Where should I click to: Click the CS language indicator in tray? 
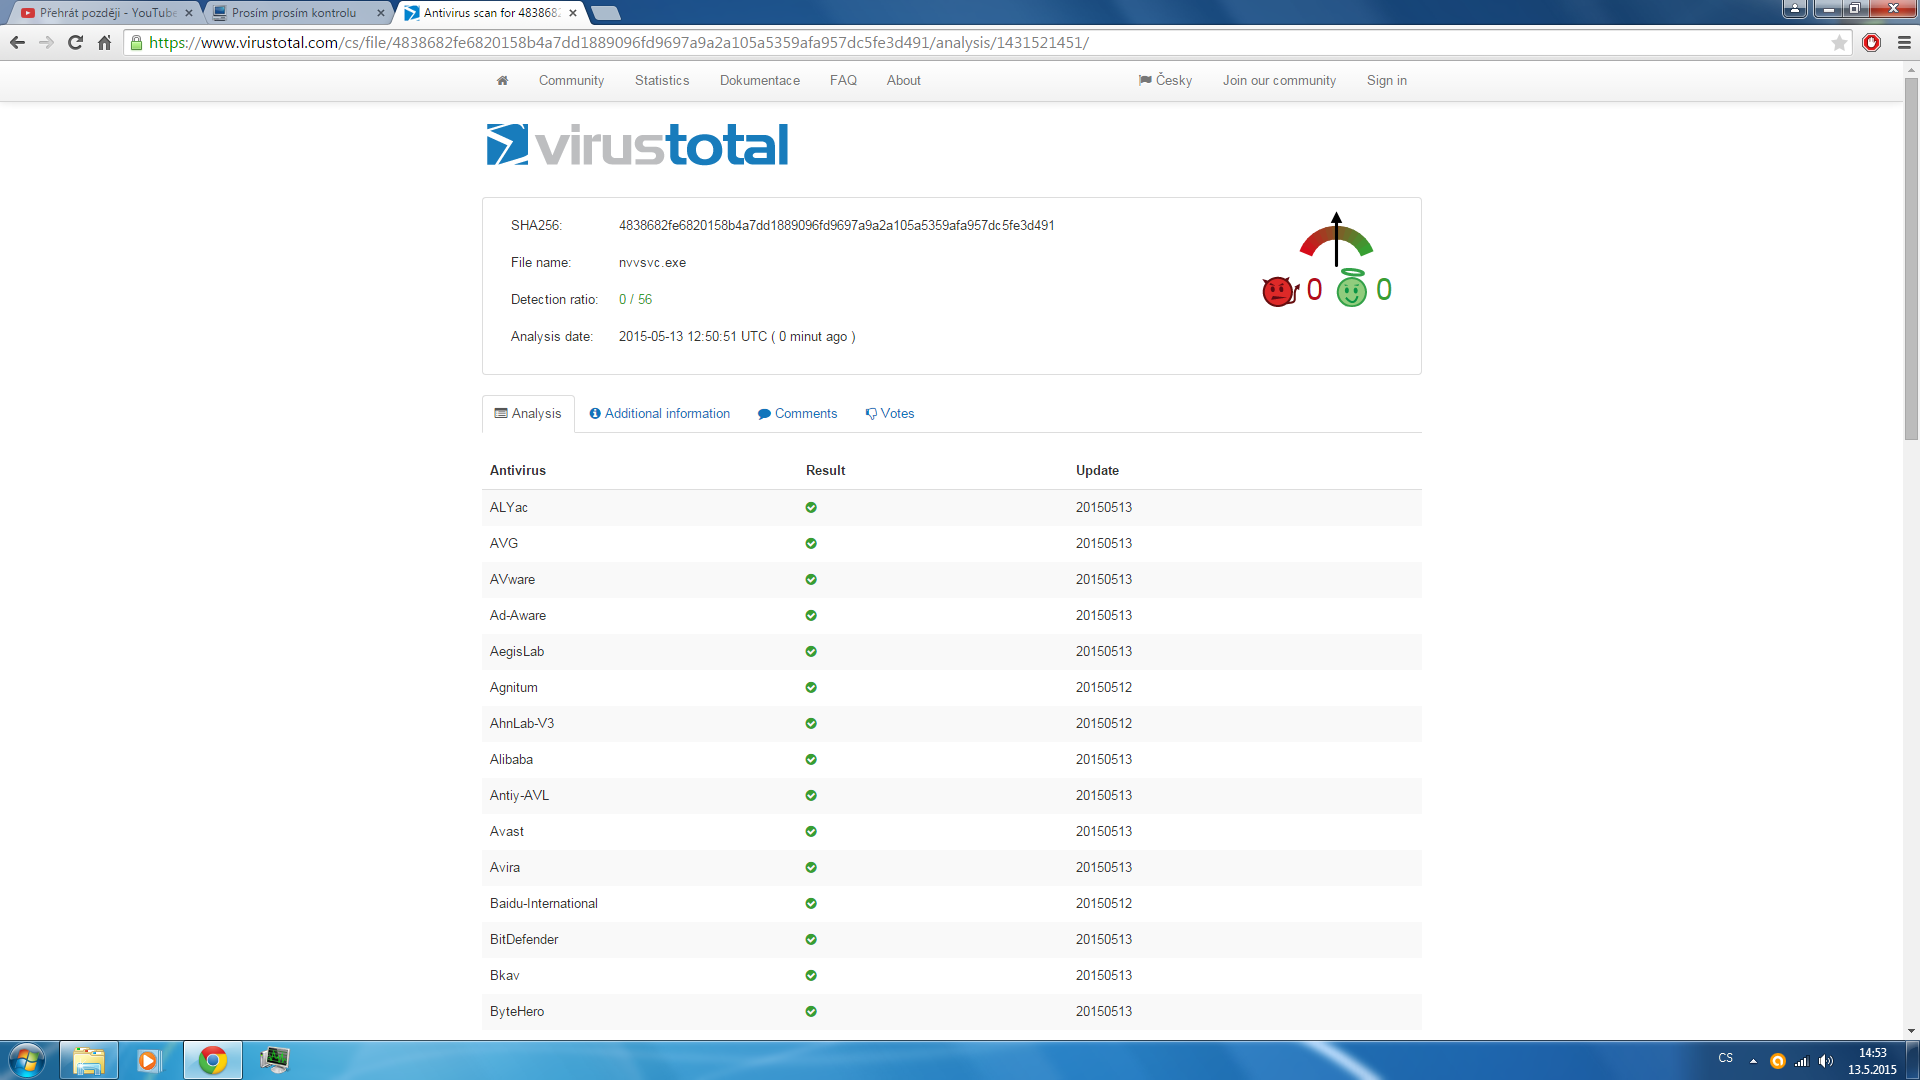[1726, 1058]
